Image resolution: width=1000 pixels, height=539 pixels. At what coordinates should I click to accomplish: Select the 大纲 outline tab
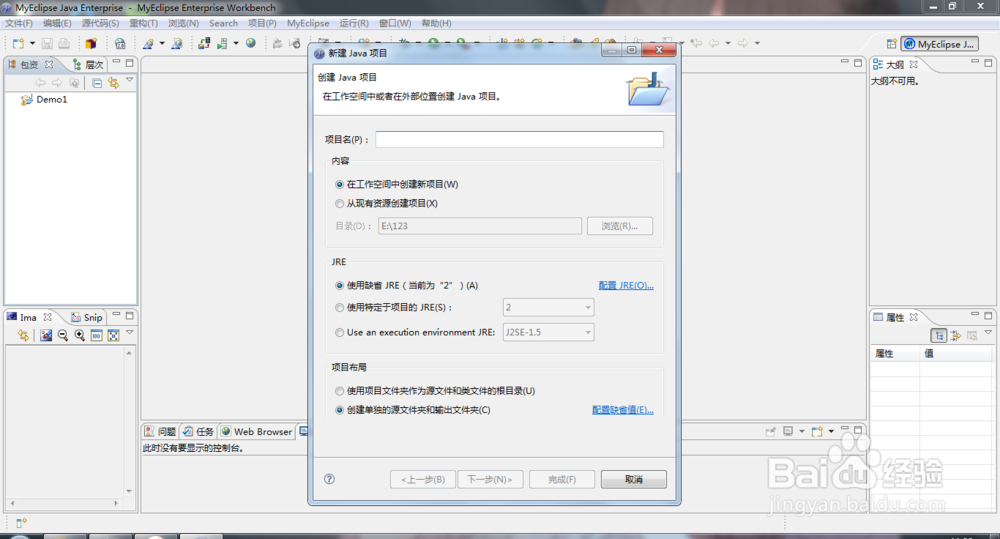(x=895, y=64)
